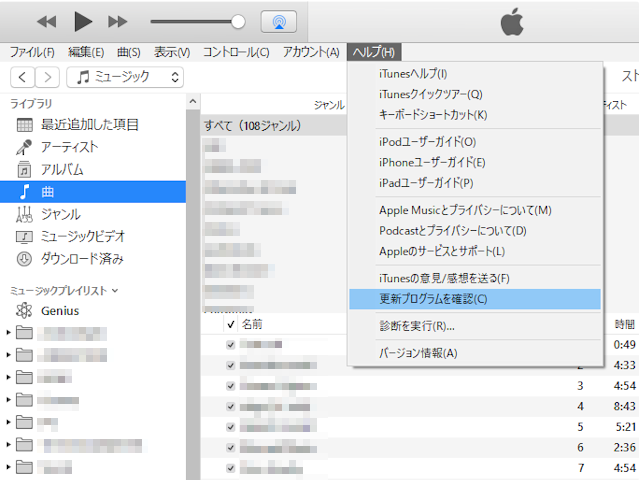Image resolution: width=641 pixels, height=480 pixels.
Task: Select アルバム icon in sidebar
Action: tap(24, 169)
